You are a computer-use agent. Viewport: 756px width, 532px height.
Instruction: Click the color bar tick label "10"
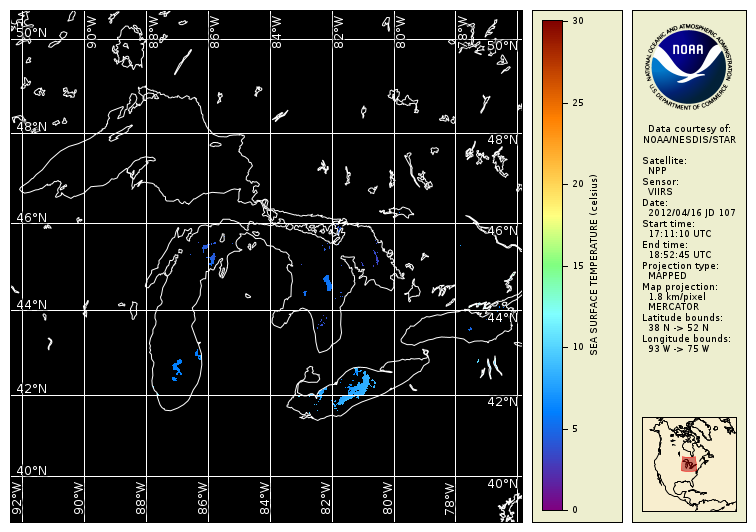coord(578,347)
